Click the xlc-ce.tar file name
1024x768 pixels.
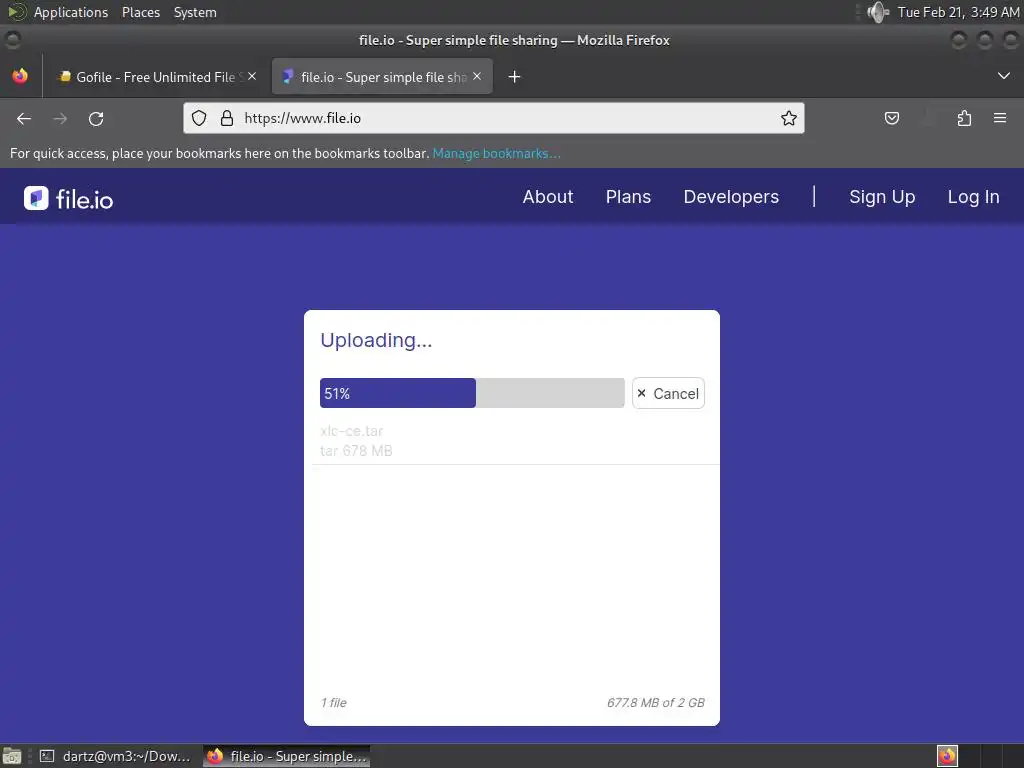(x=351, y=431)
